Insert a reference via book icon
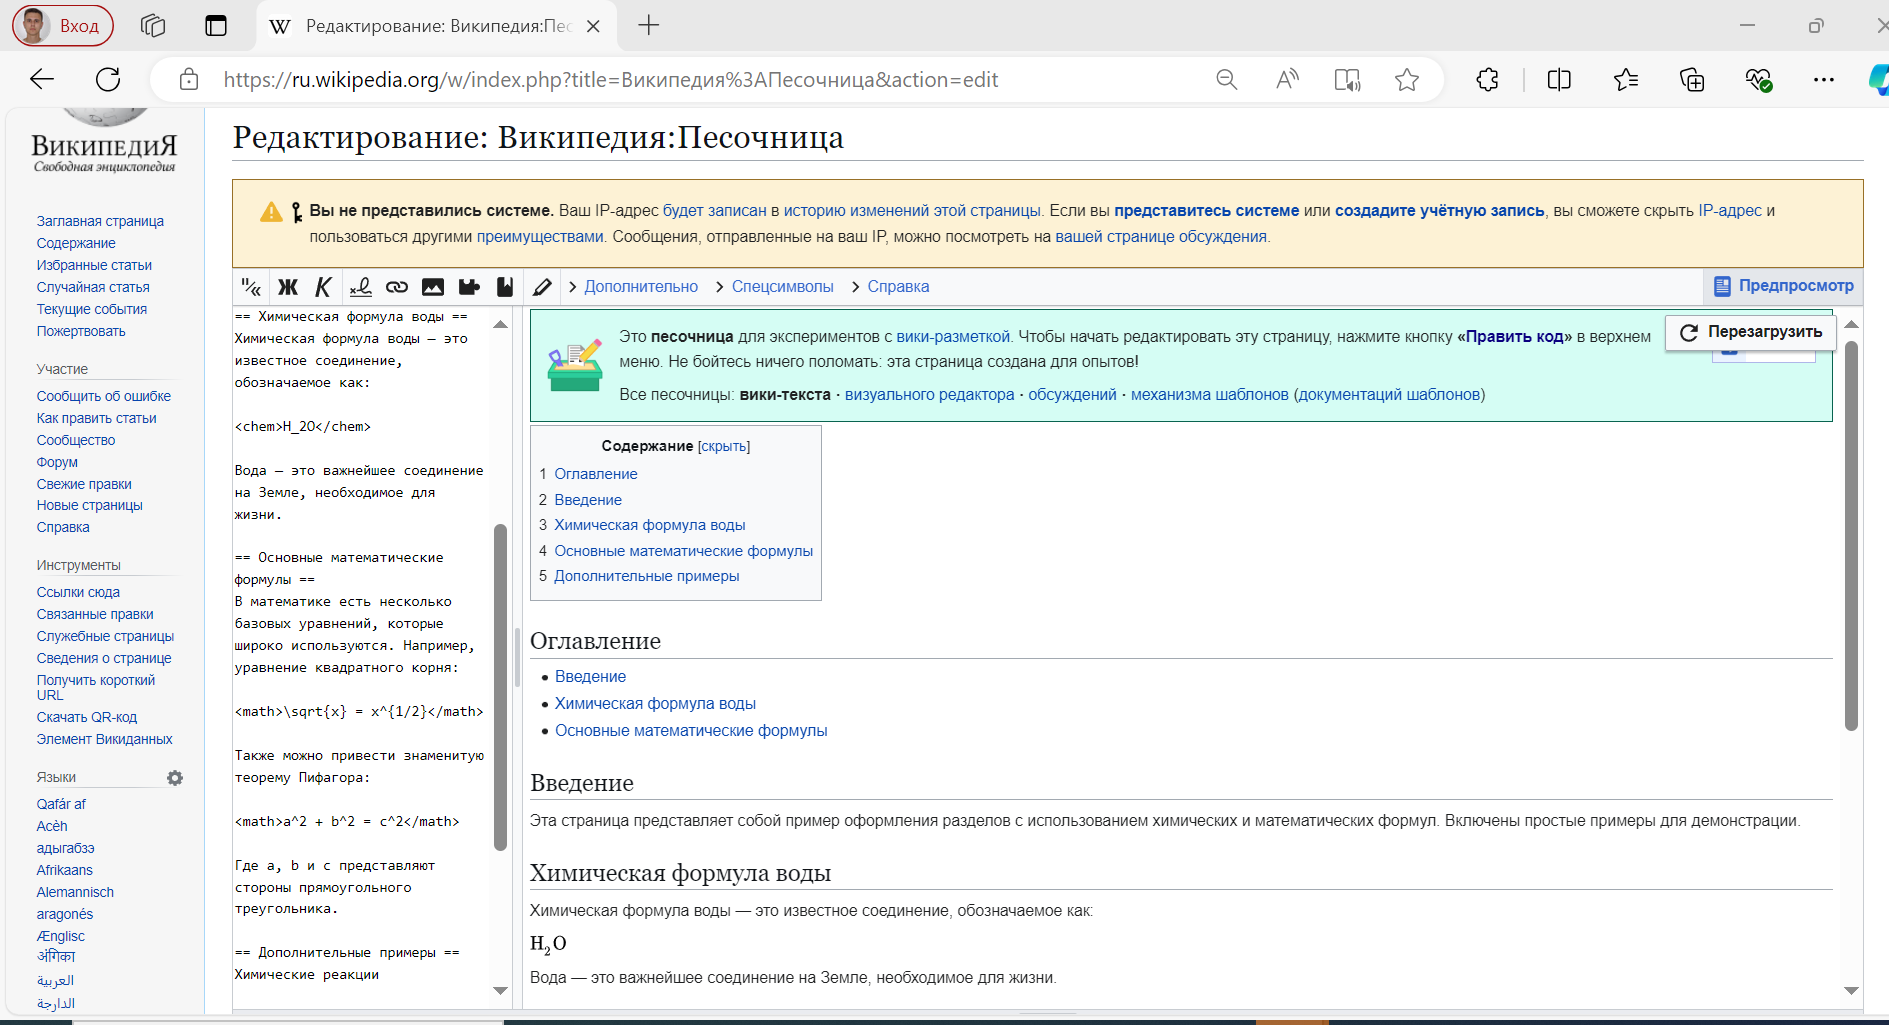Image resolution: width=1889 pixels, height=1025 pixels. coord(505,287)
